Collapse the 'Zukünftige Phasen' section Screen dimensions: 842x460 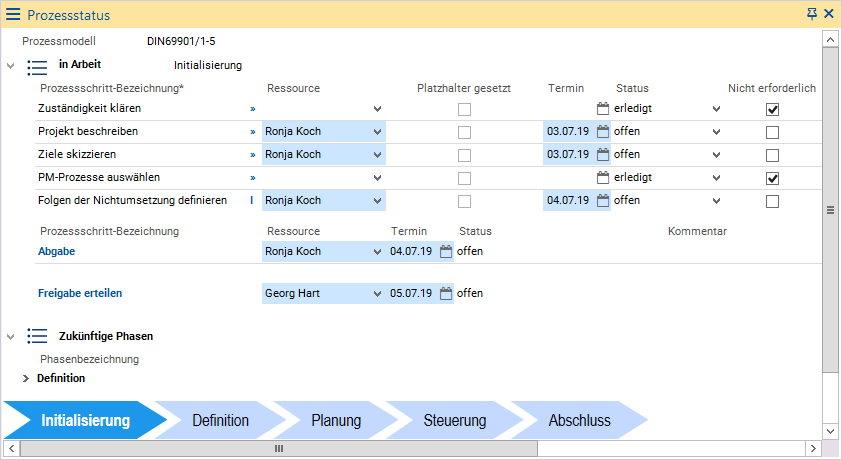click(x=10, y=337)
